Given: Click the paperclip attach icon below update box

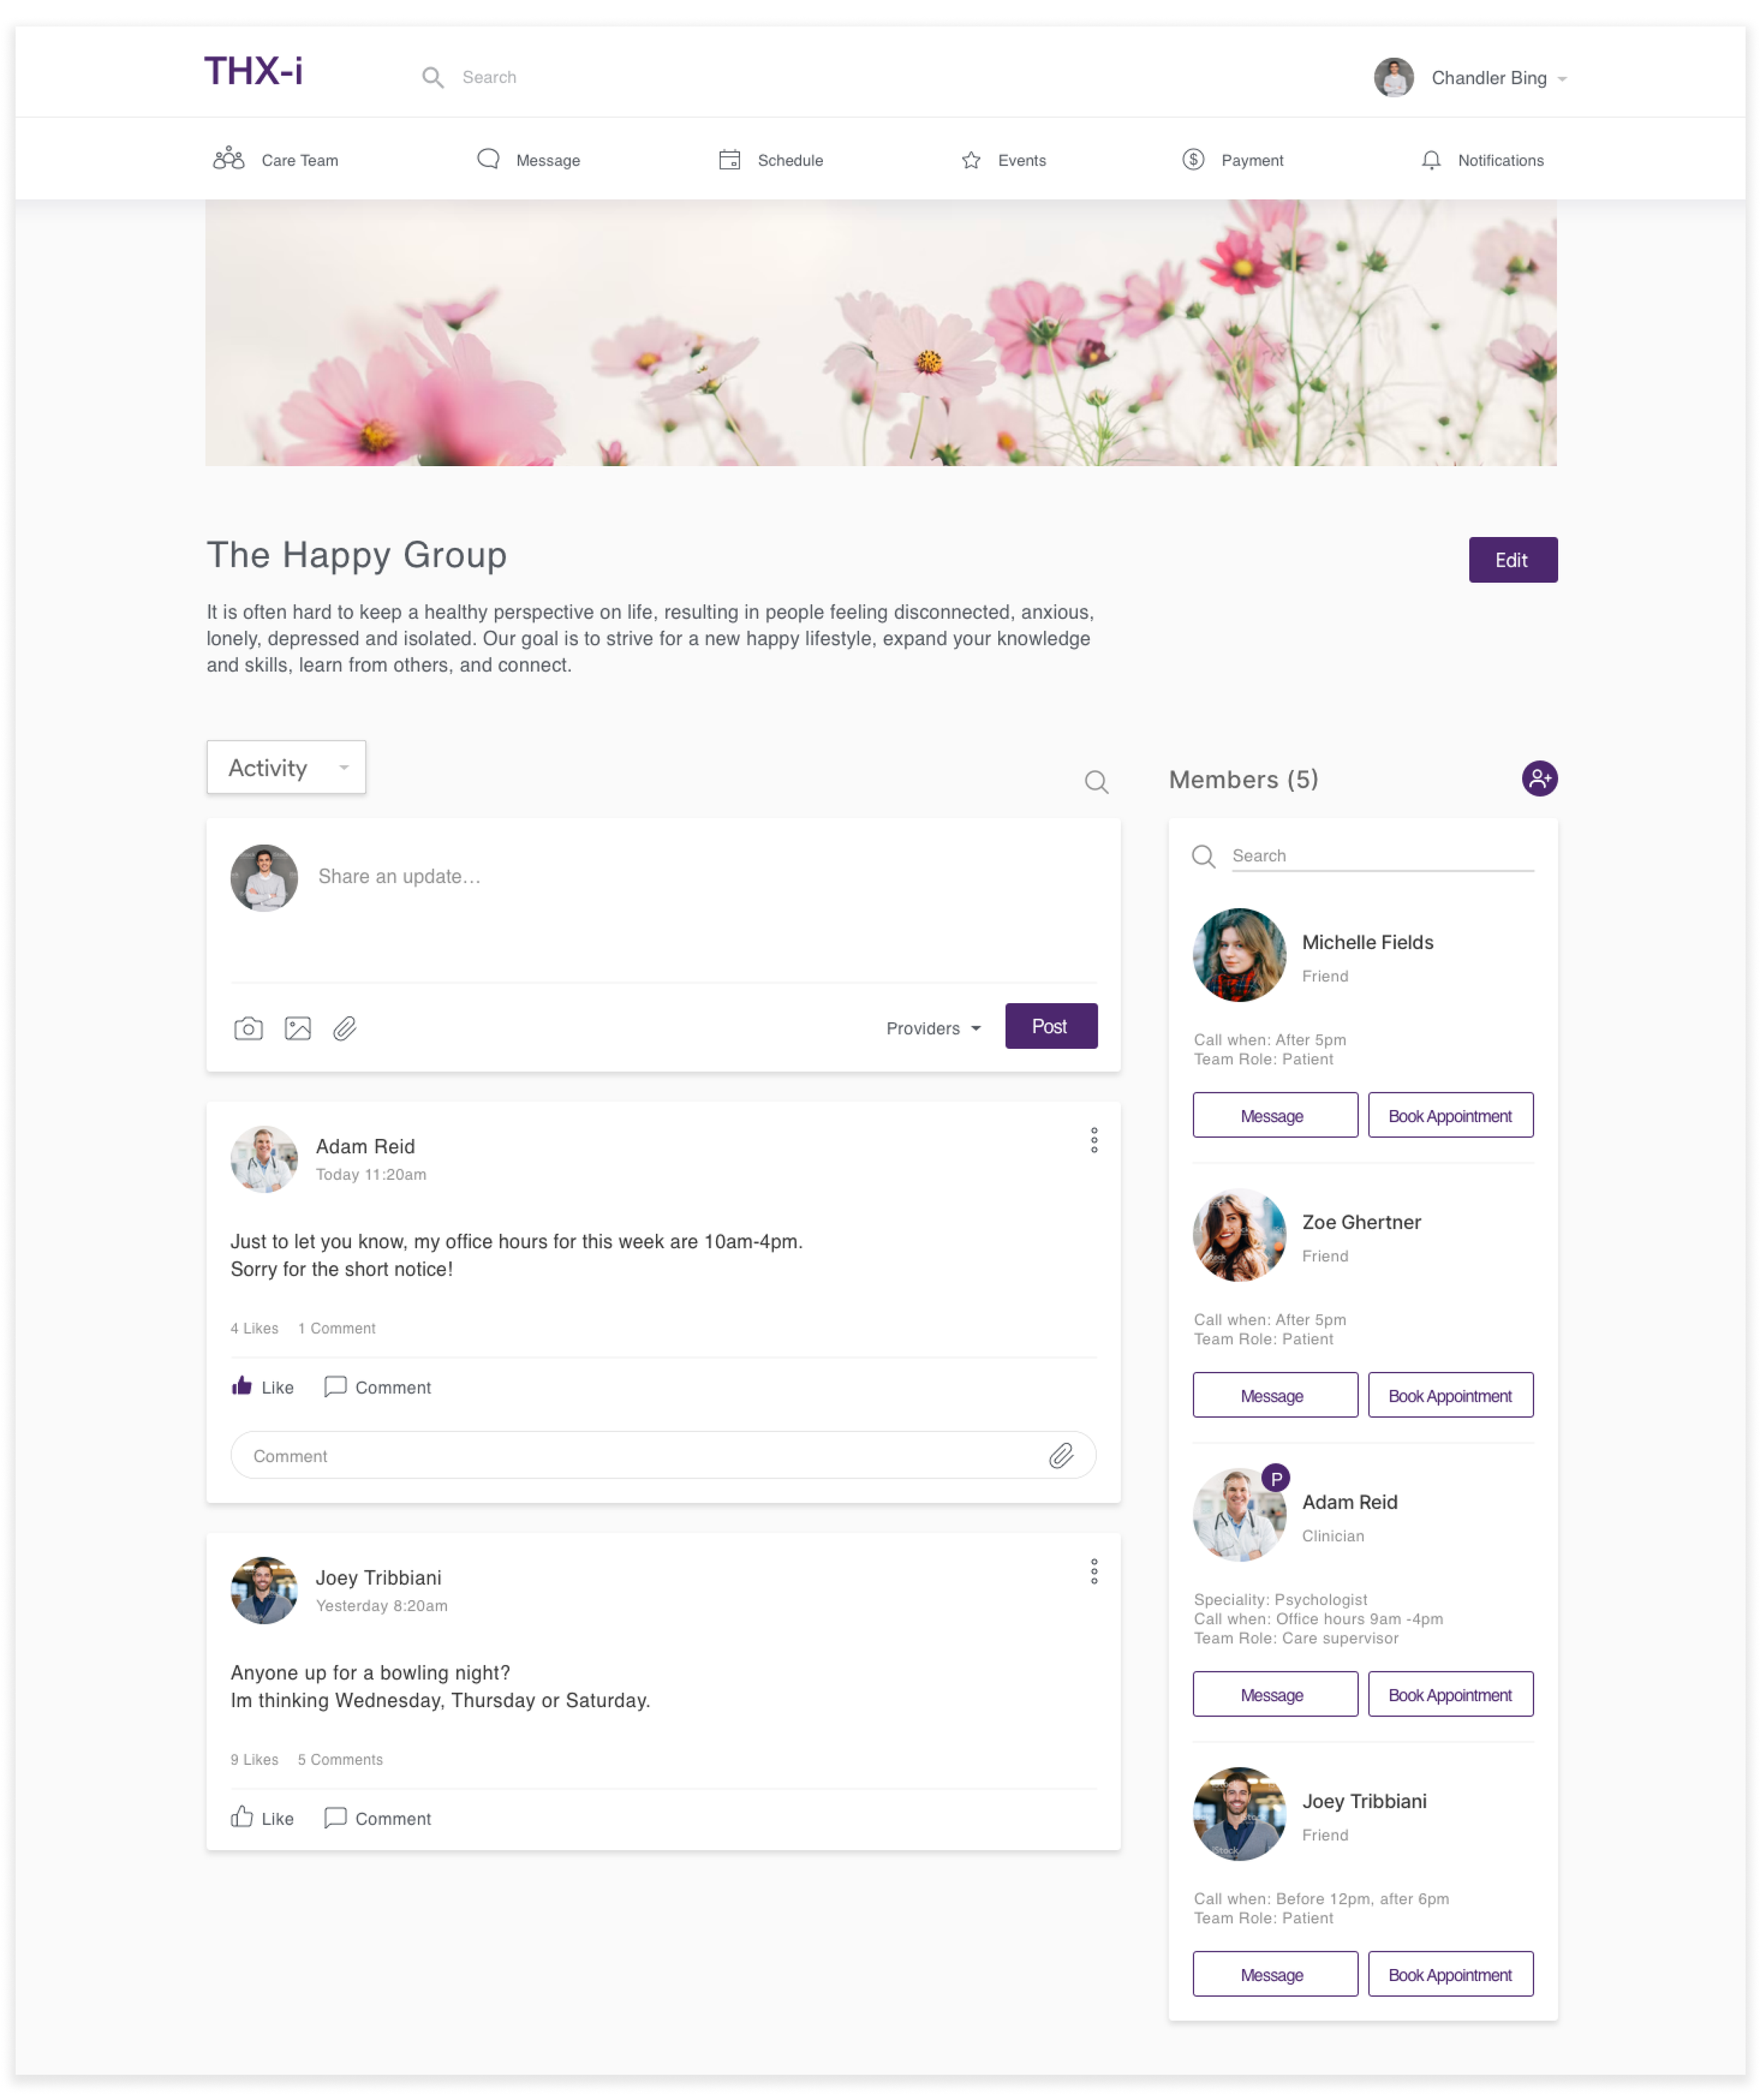Looking at the screenshot, I should (345, 1028).
